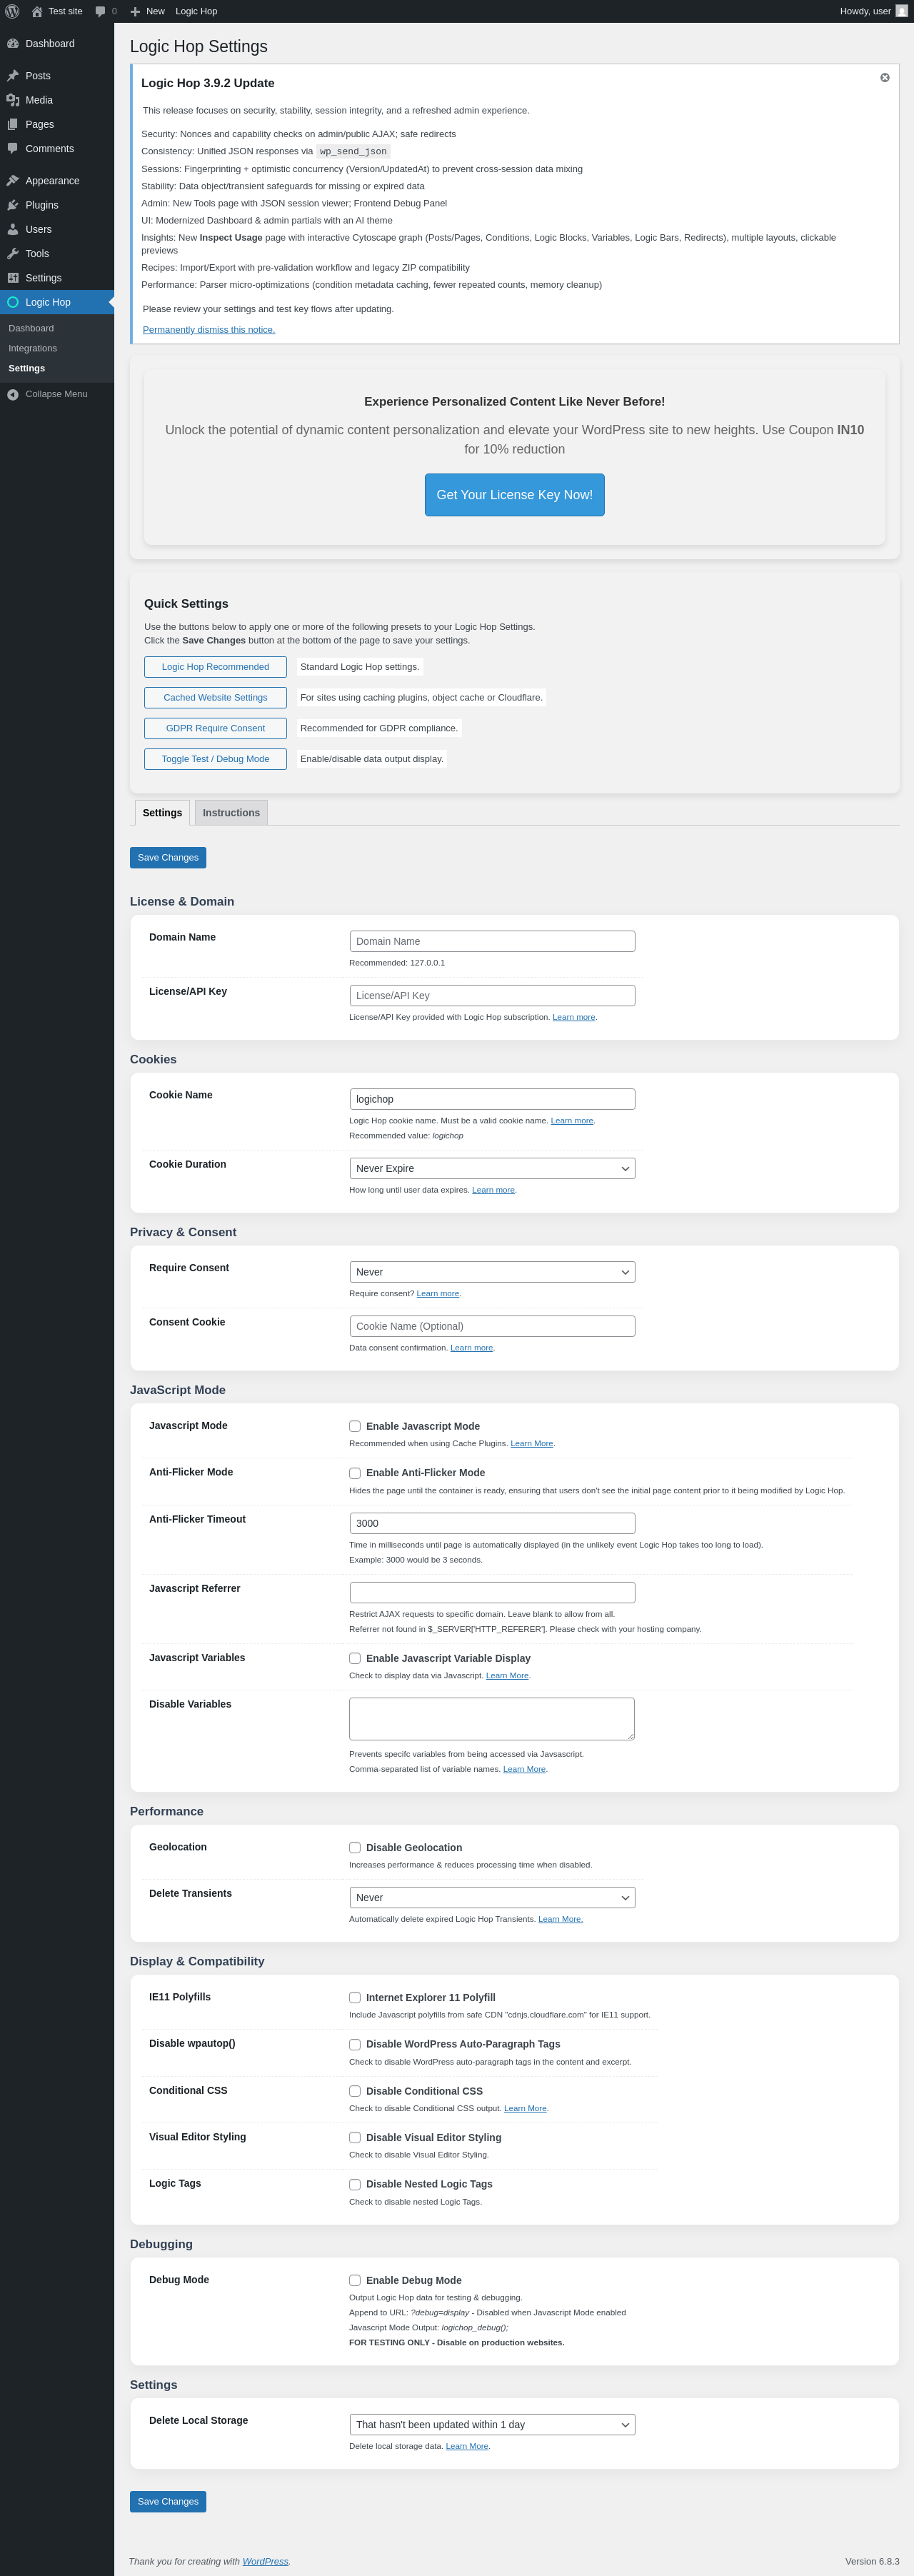Open the Posts pushpin icon
Image resolution: width=914 pixels, height=2576 pixels.
[x=13, y=76]
